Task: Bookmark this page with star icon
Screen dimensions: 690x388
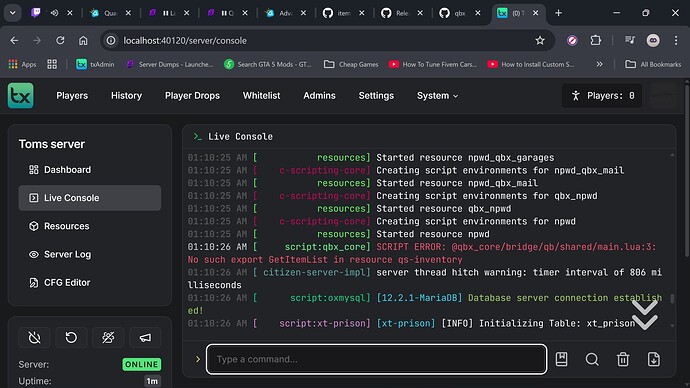Action: [540, 40]
